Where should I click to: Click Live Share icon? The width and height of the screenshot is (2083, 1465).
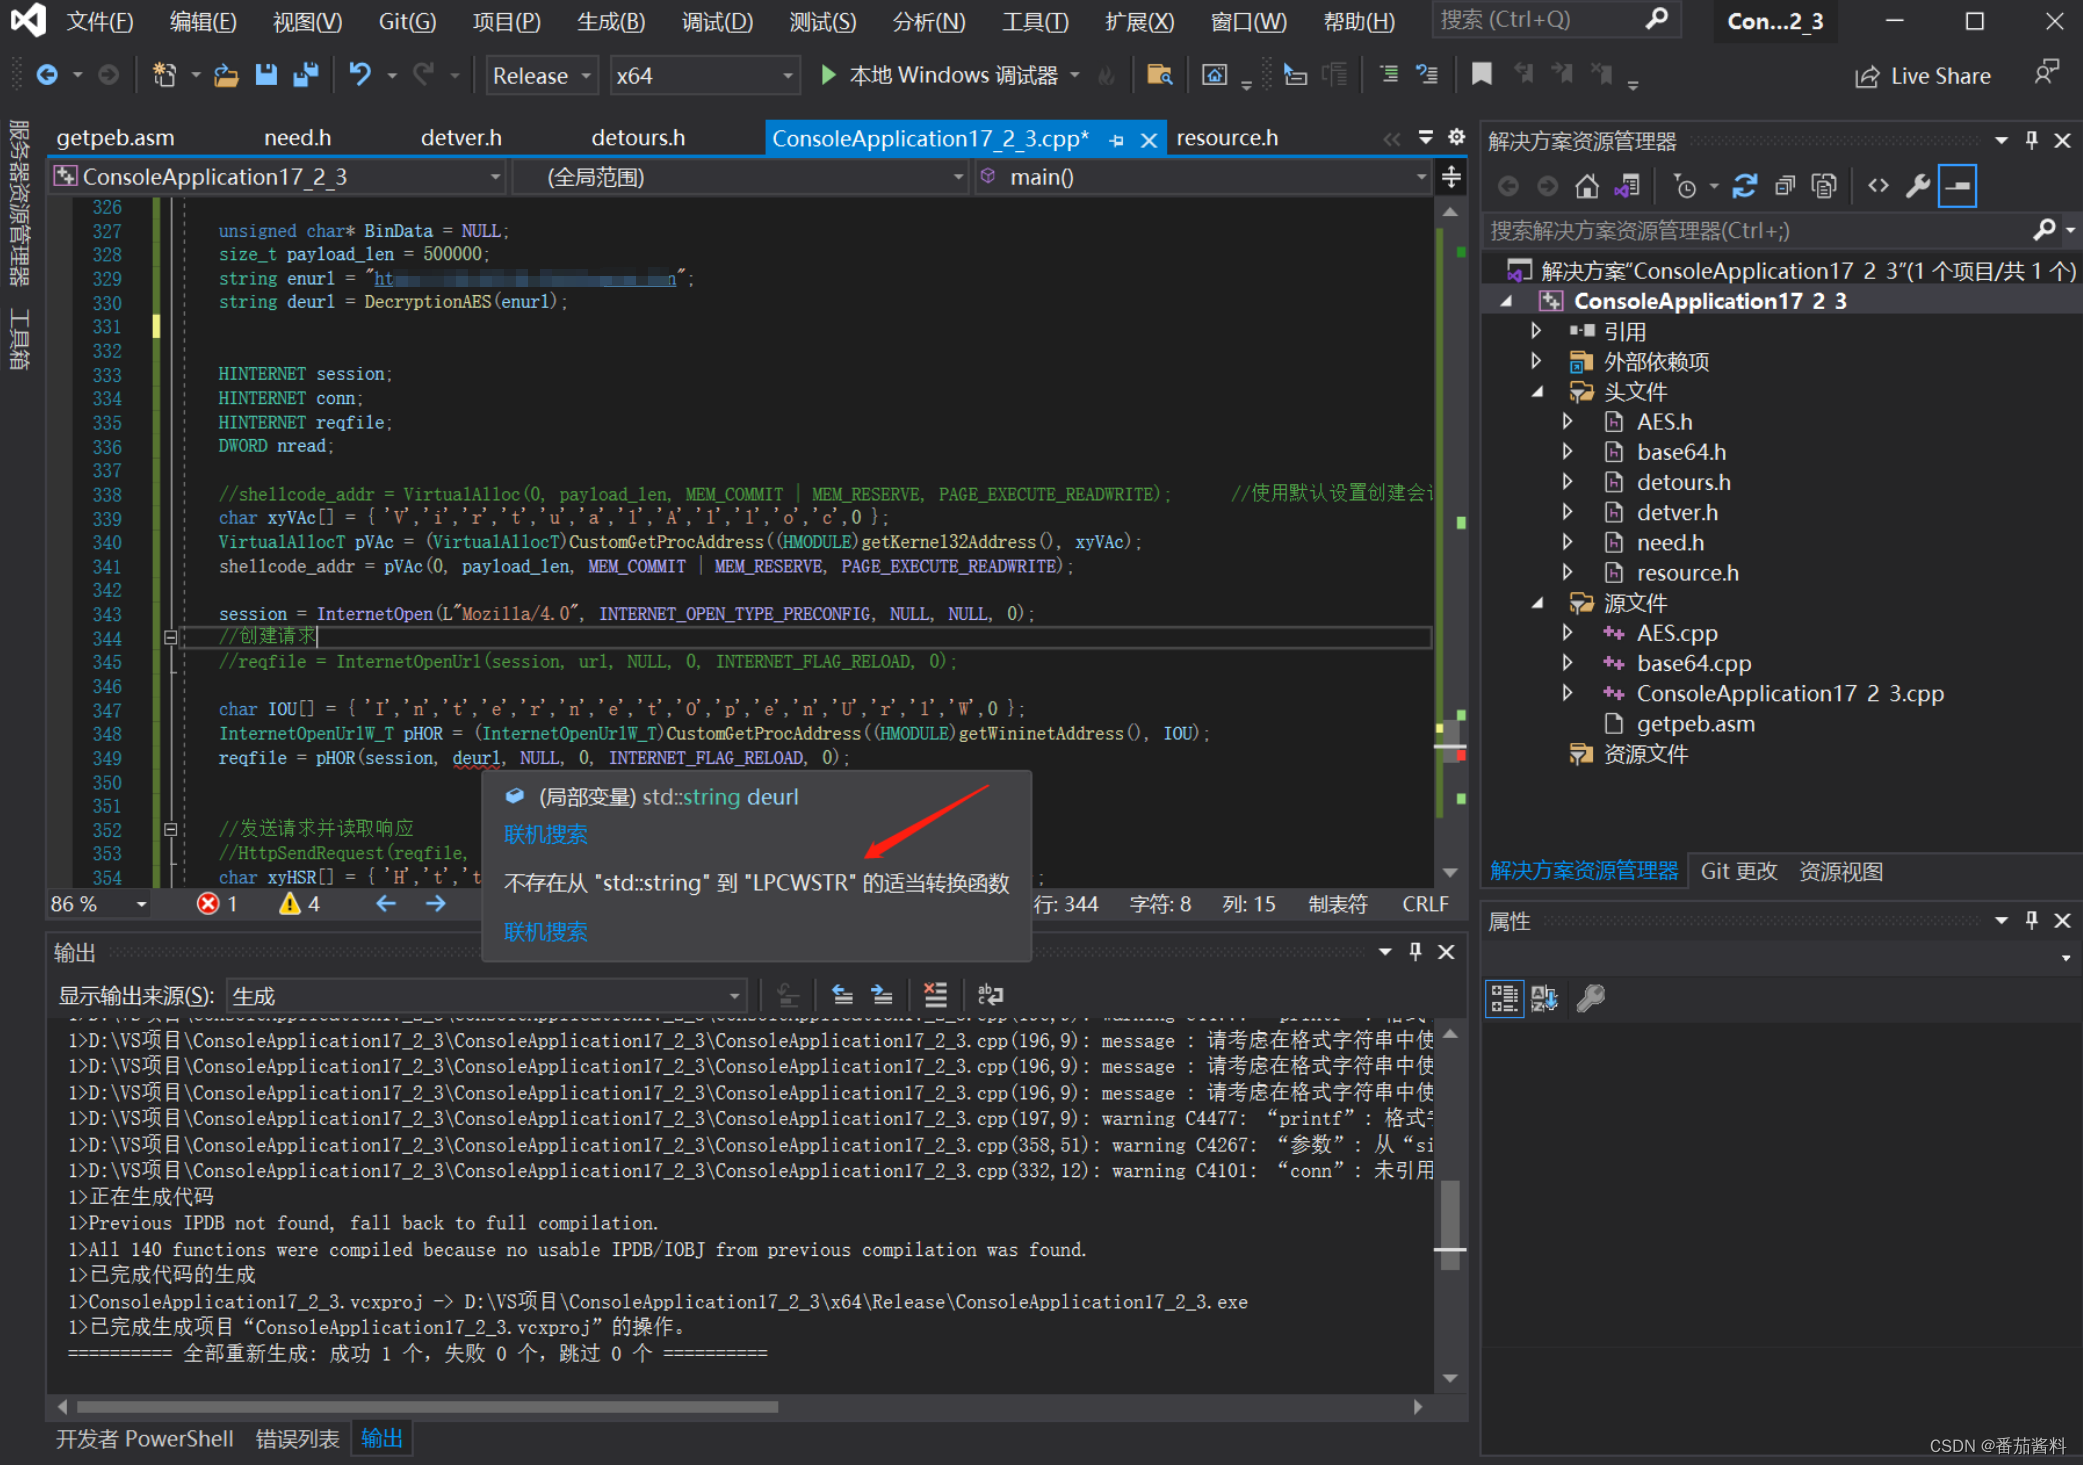(x=1867, y=77)
